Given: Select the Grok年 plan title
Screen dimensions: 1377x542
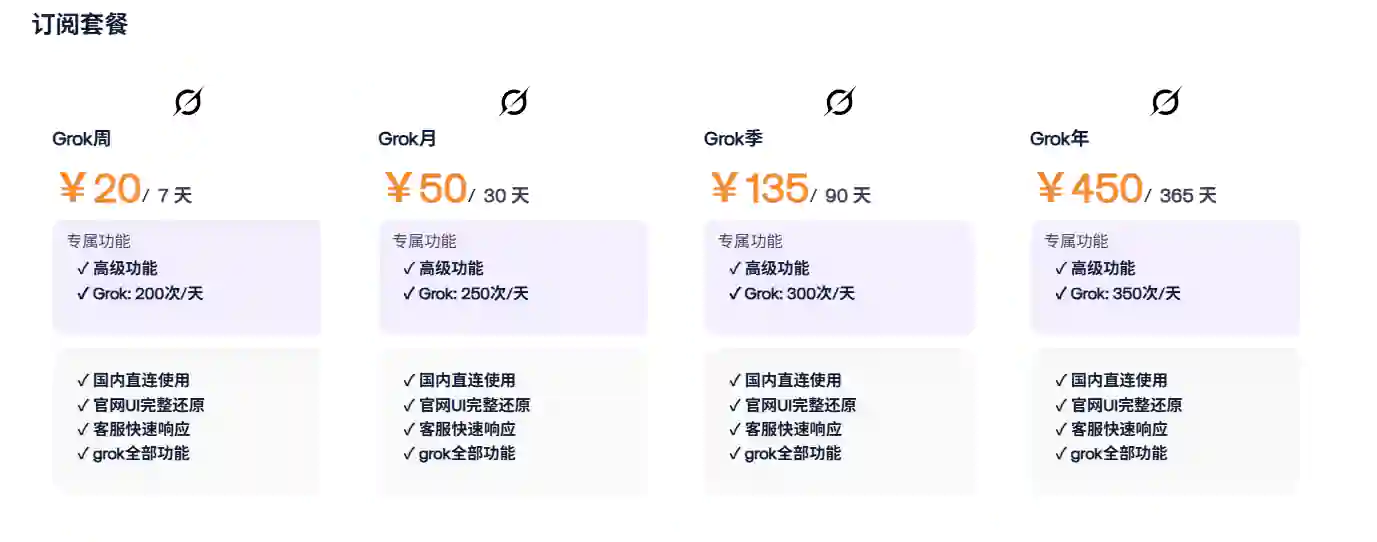Looking at the screenshot, I should pyautogui.click(x=1059, y=139).
